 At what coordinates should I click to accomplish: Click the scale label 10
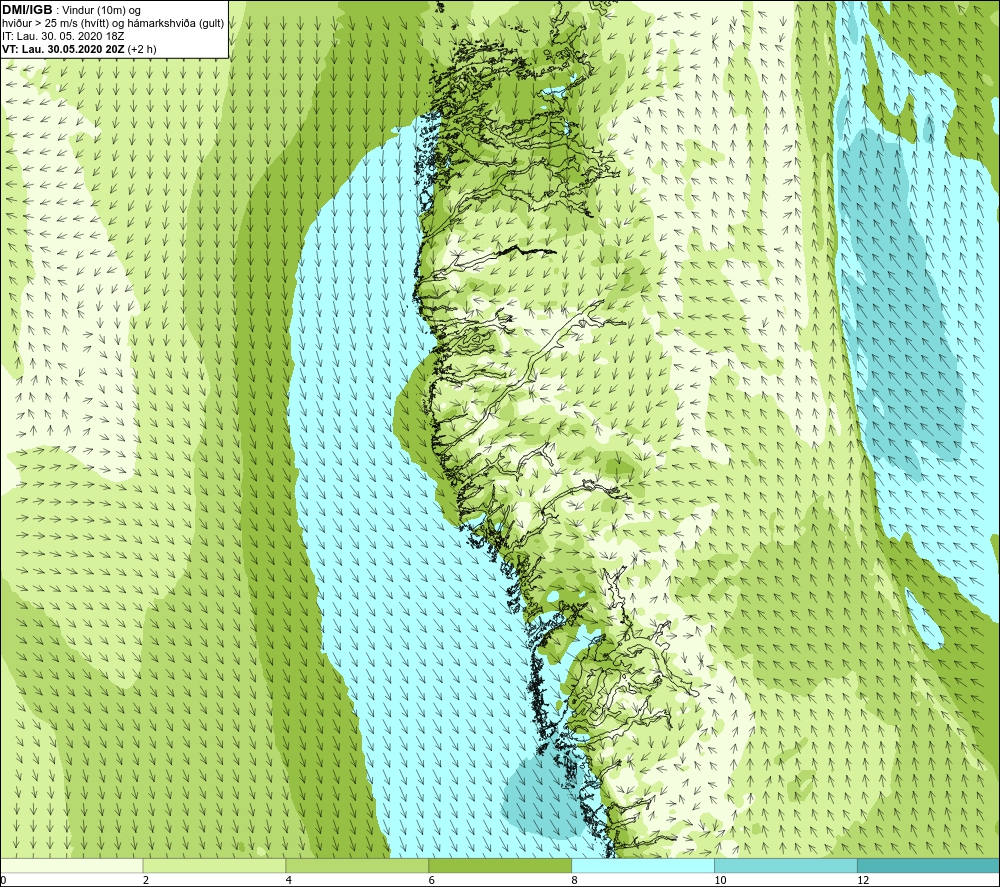(x=720, y=881)
